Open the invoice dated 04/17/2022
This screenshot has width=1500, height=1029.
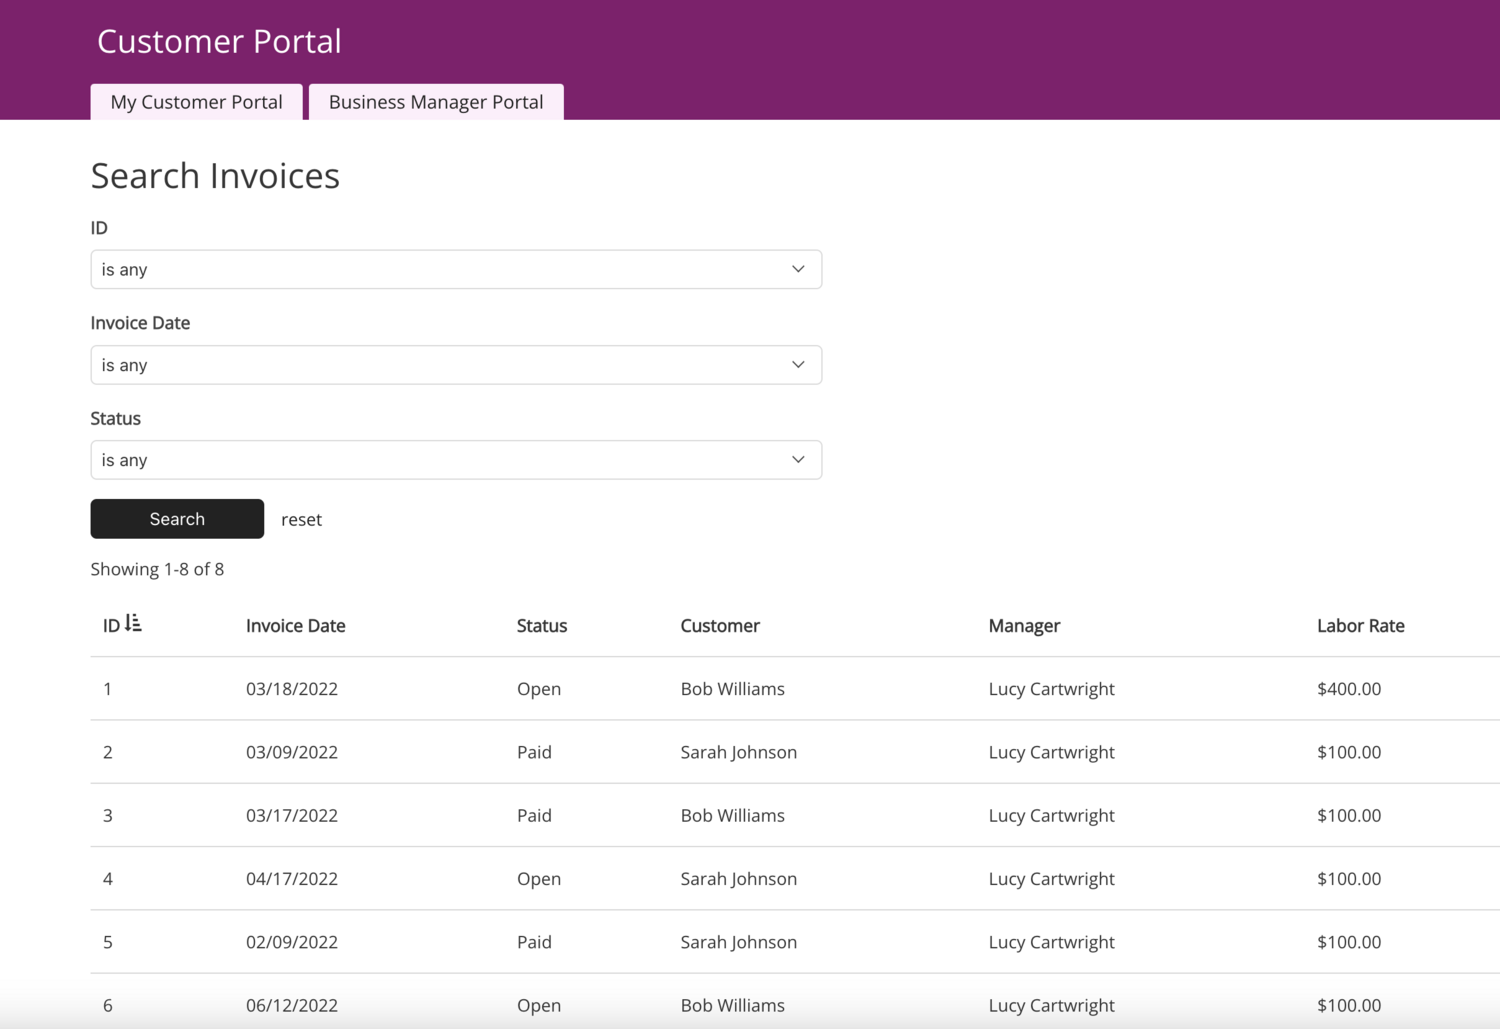(x=292, y=879)
